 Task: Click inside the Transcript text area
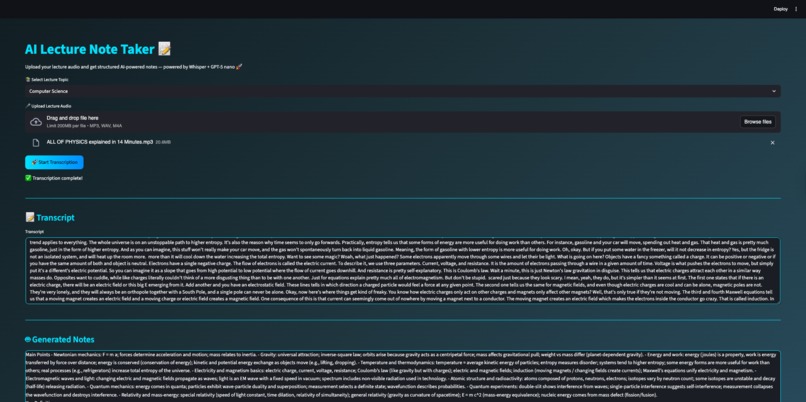coord(402,270)
